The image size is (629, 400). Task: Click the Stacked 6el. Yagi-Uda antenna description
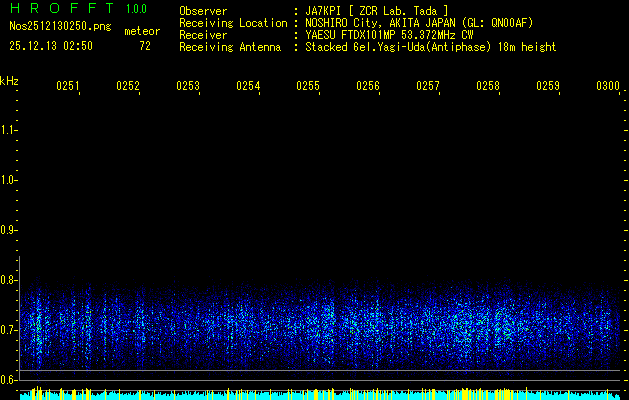coord(430,47)
